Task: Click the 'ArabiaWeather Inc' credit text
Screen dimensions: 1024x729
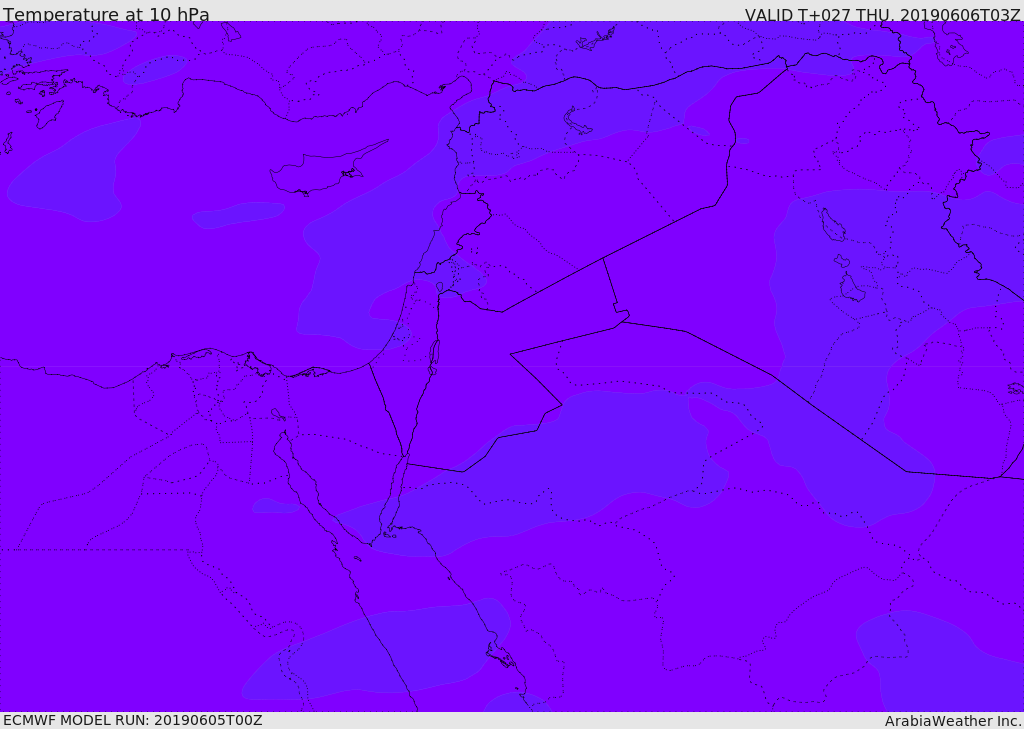Action: point(953,721)
